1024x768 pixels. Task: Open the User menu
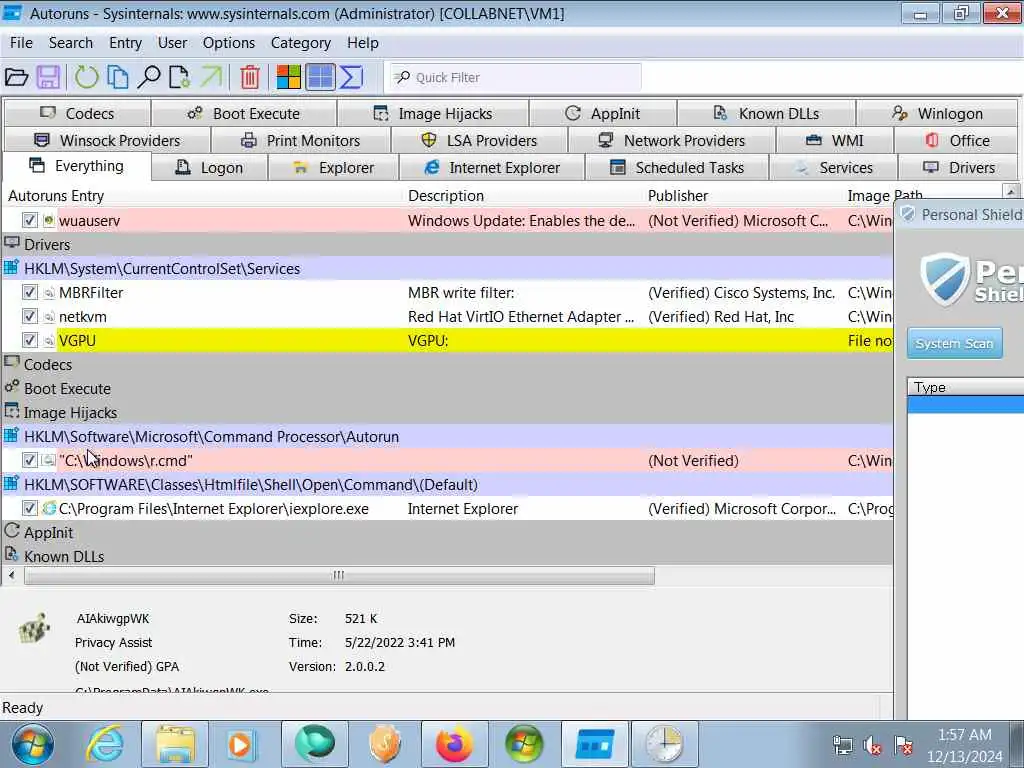point(172,43)
